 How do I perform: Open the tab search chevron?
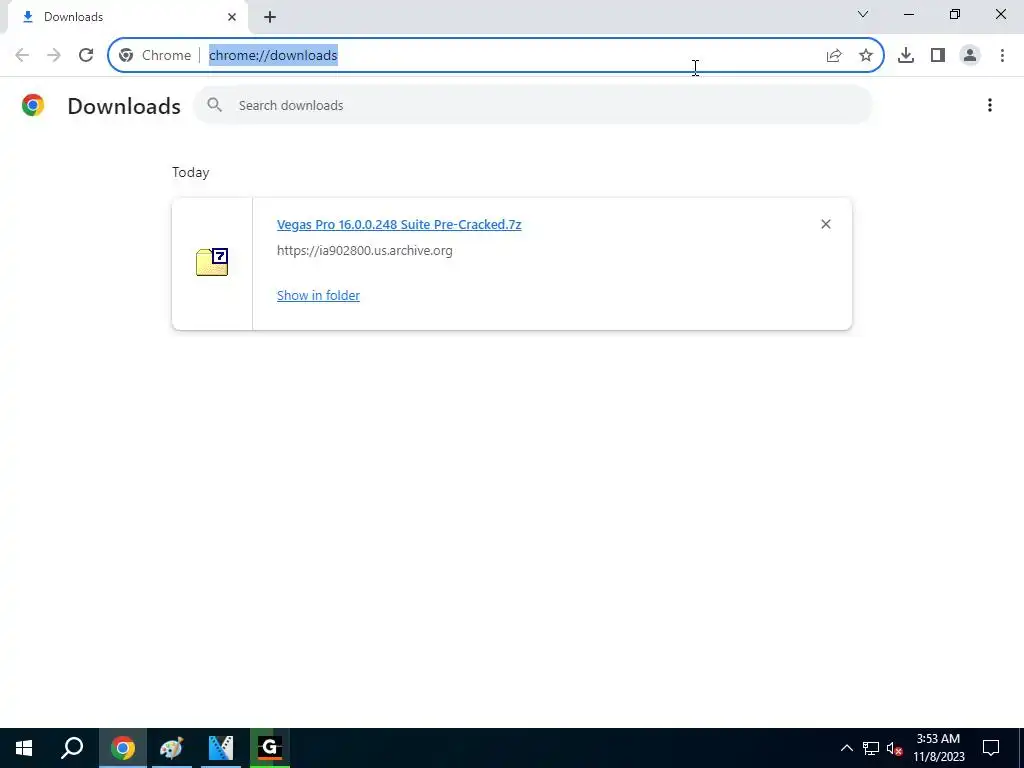[863, 14]
